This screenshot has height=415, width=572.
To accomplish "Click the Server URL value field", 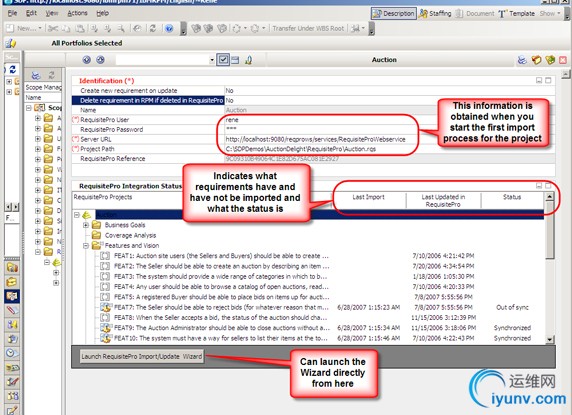I will [389, 139].
